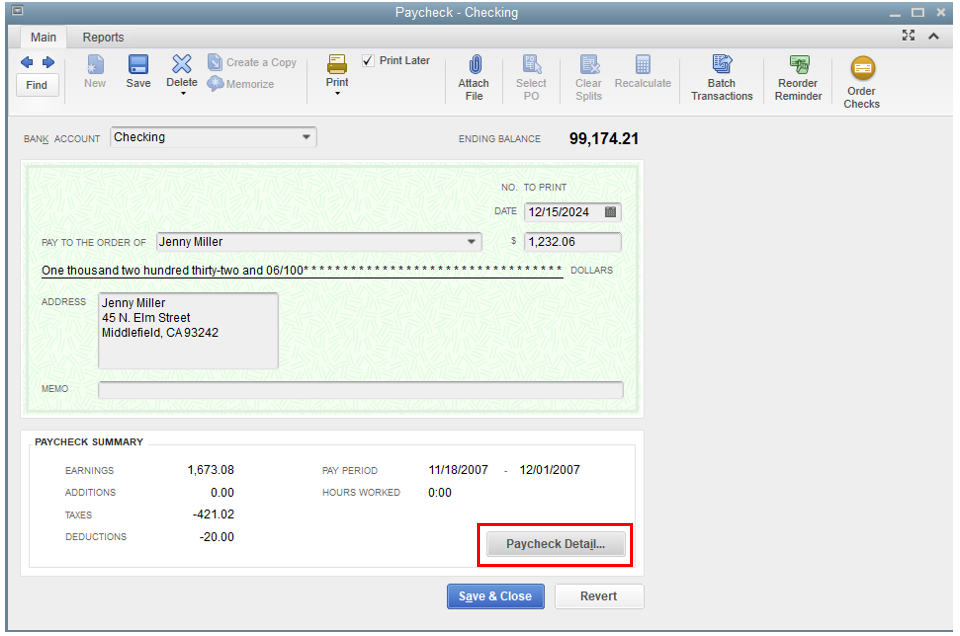Click into the Memo input field
The image size is (960, 636).
pos(360,389)
